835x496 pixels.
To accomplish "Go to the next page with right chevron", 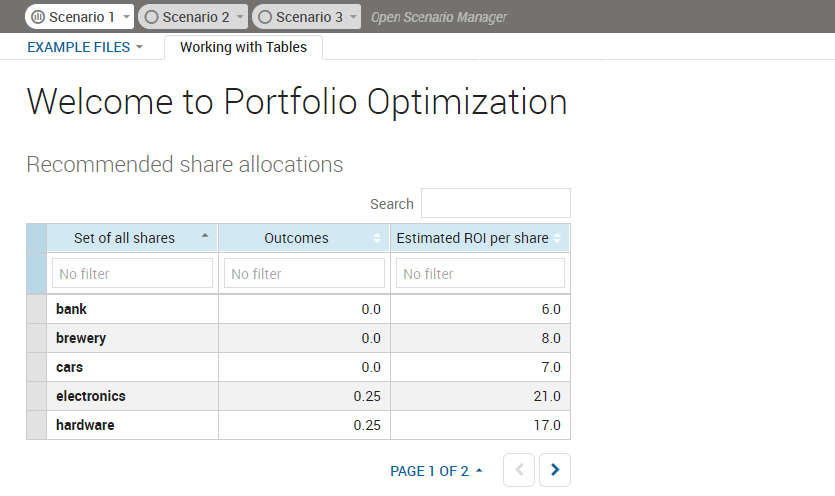I will (555, 470).
